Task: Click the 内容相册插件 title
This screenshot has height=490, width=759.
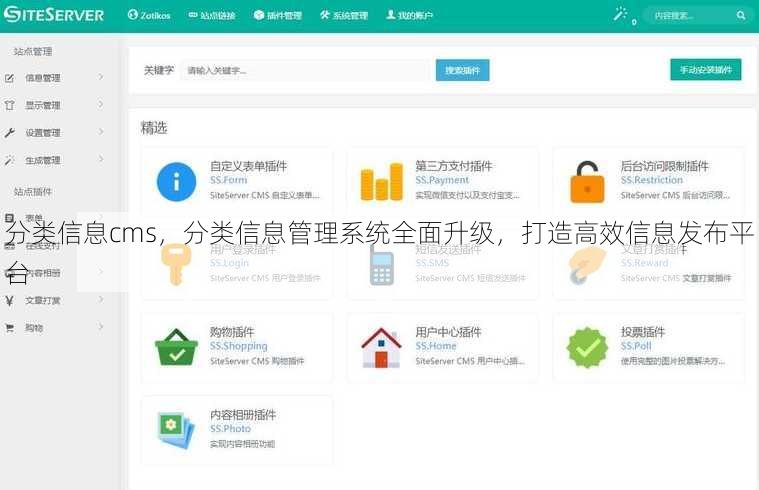Action: (x=243, y=414)
